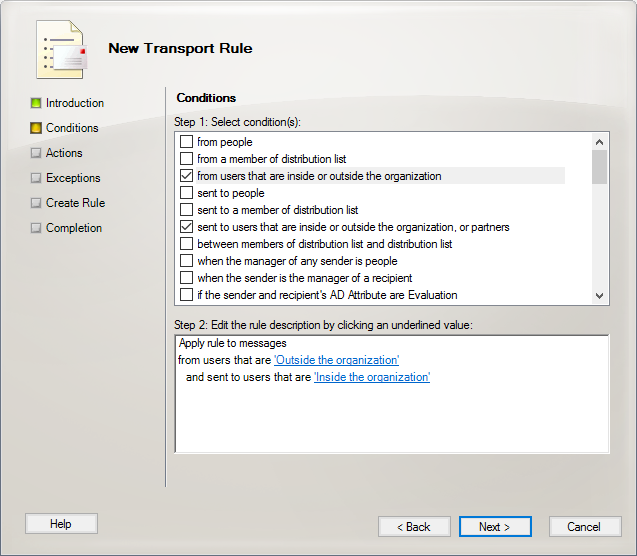Enable 'sent to a member of distribution list'
This screenshot has width=637, height=556.
pos(186,210)
